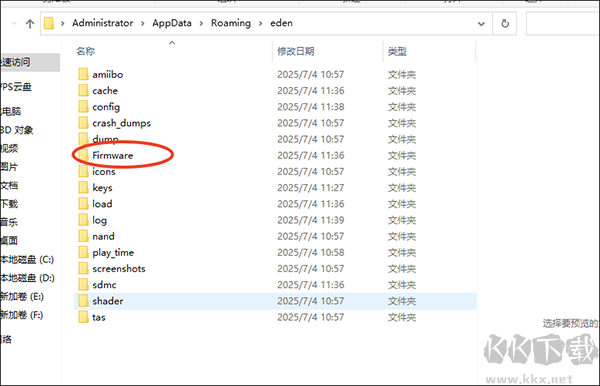This screenshot has height=386, width=600.
Task: Select the nand folder icon
Action: pos(83,236)
